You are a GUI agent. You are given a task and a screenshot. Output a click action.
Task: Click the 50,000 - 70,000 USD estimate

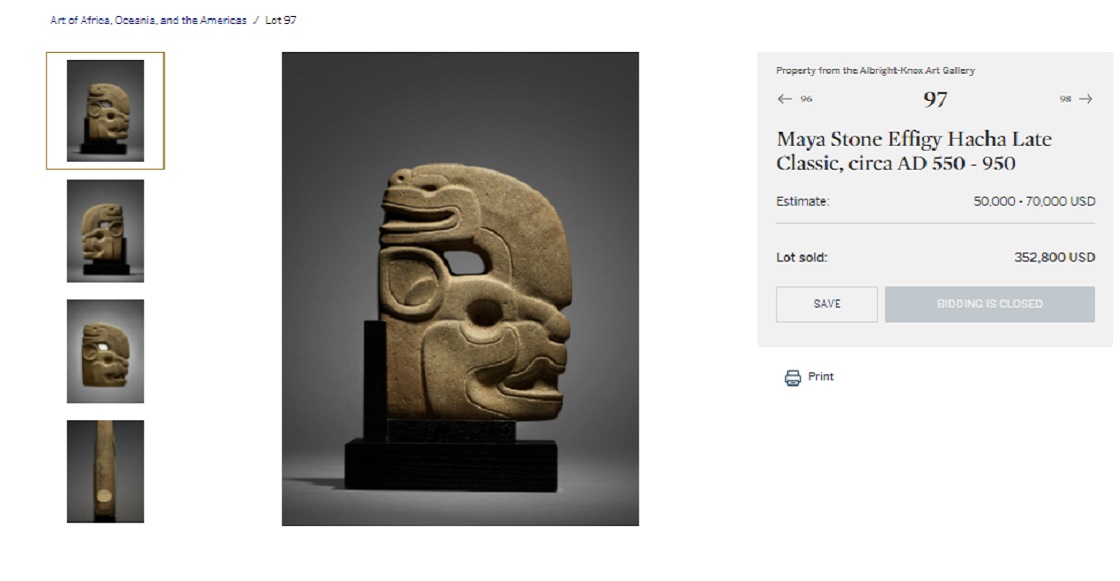(x=1034, y=201)
